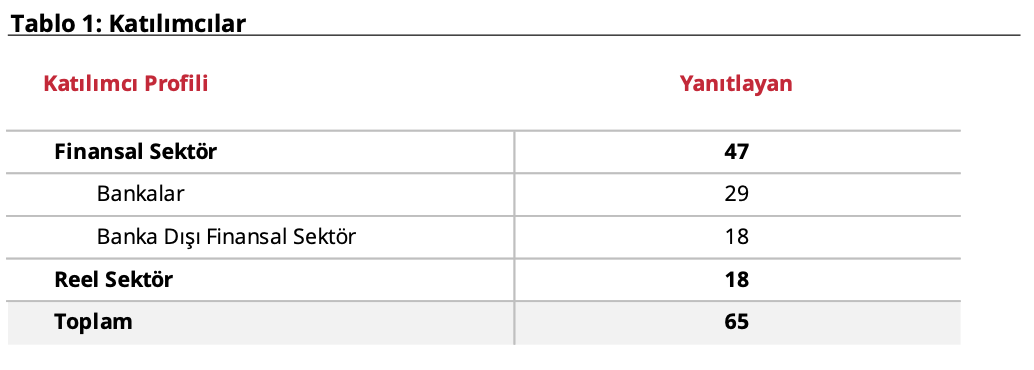Click the word 'Tablo' in the title
Image resolution: width=1034 pixels, height=370 pixels.
39,24
